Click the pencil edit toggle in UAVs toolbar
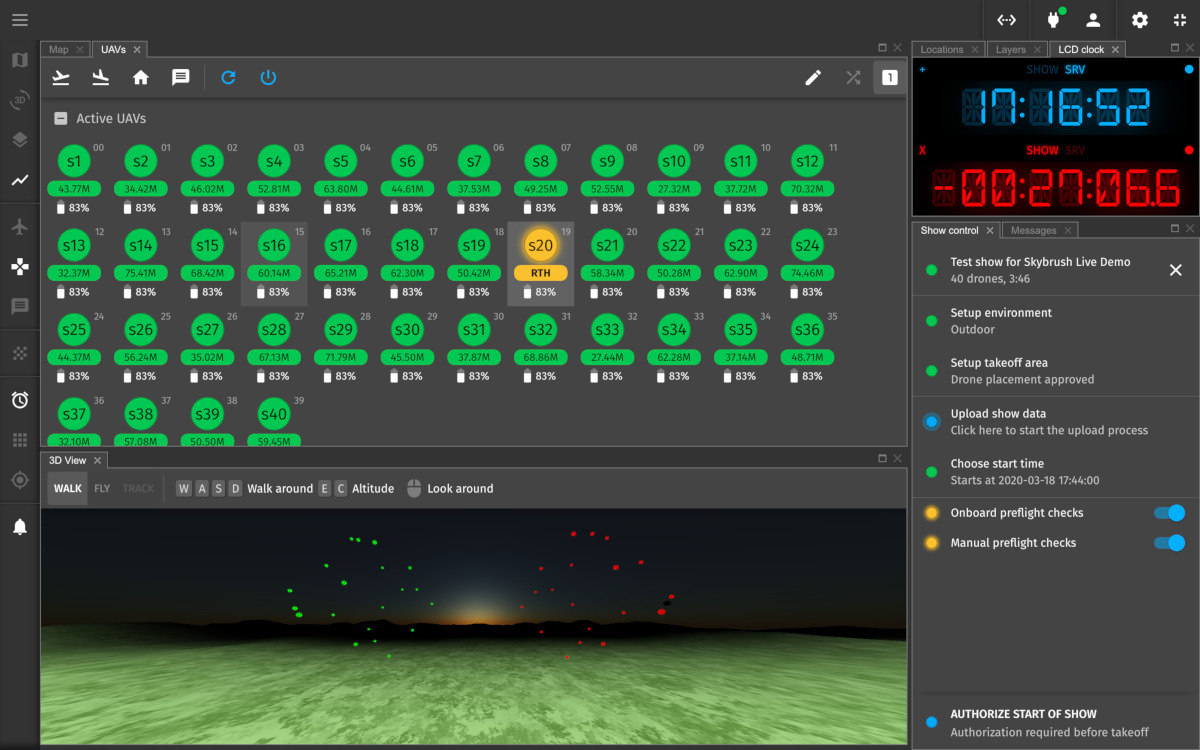This screenshot has height=750, width=1200. point(813,77)
